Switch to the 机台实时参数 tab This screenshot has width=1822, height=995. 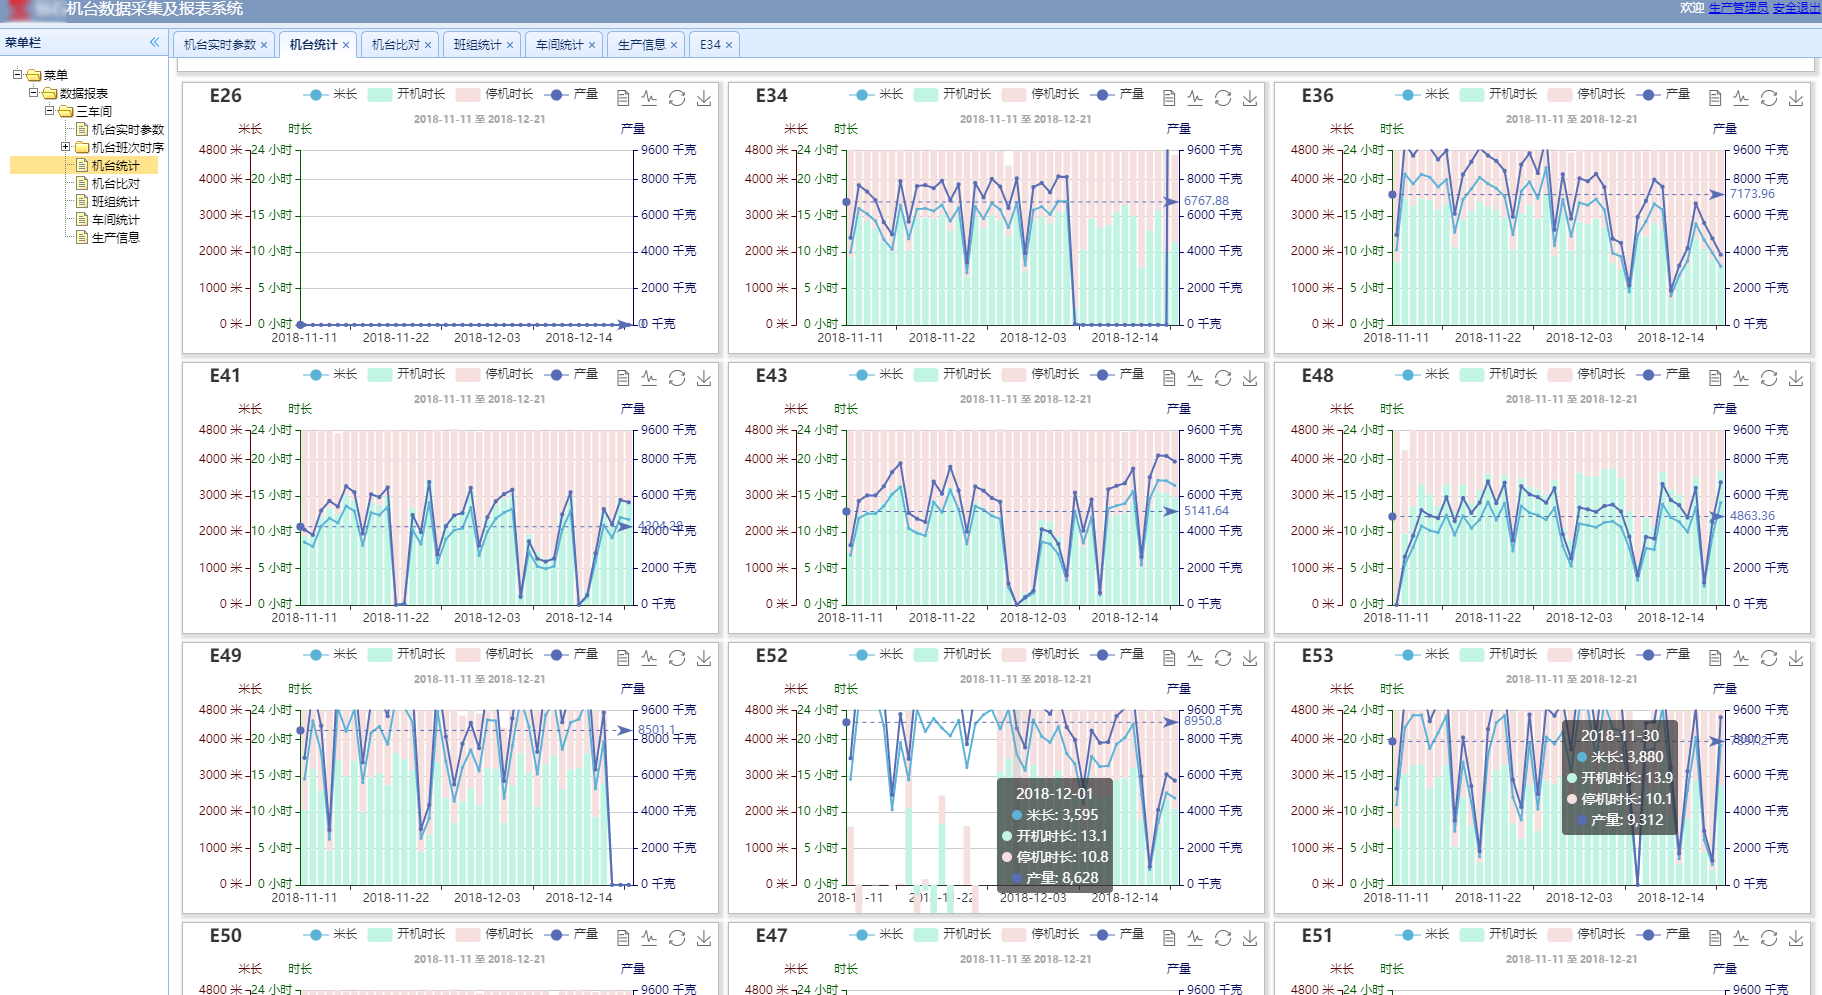click(x=220, y=45)
